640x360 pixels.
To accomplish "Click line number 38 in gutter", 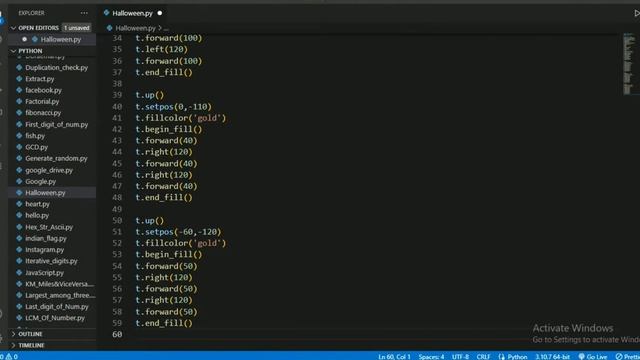I will (117, 84).
